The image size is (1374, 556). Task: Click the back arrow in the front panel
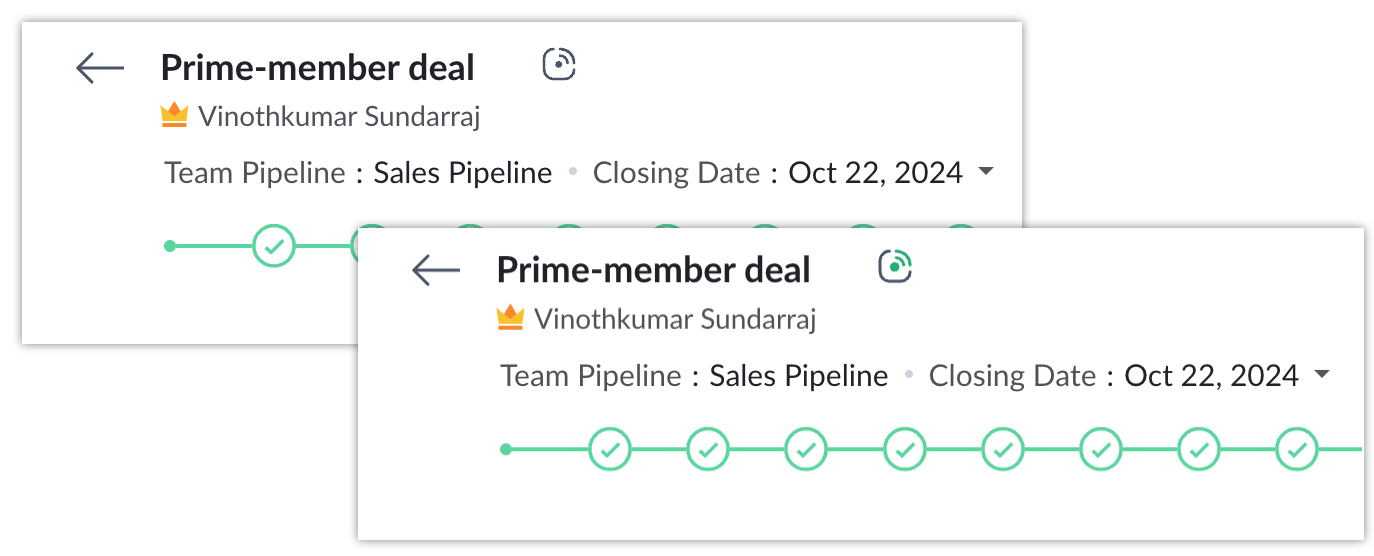tap(436, 270)
